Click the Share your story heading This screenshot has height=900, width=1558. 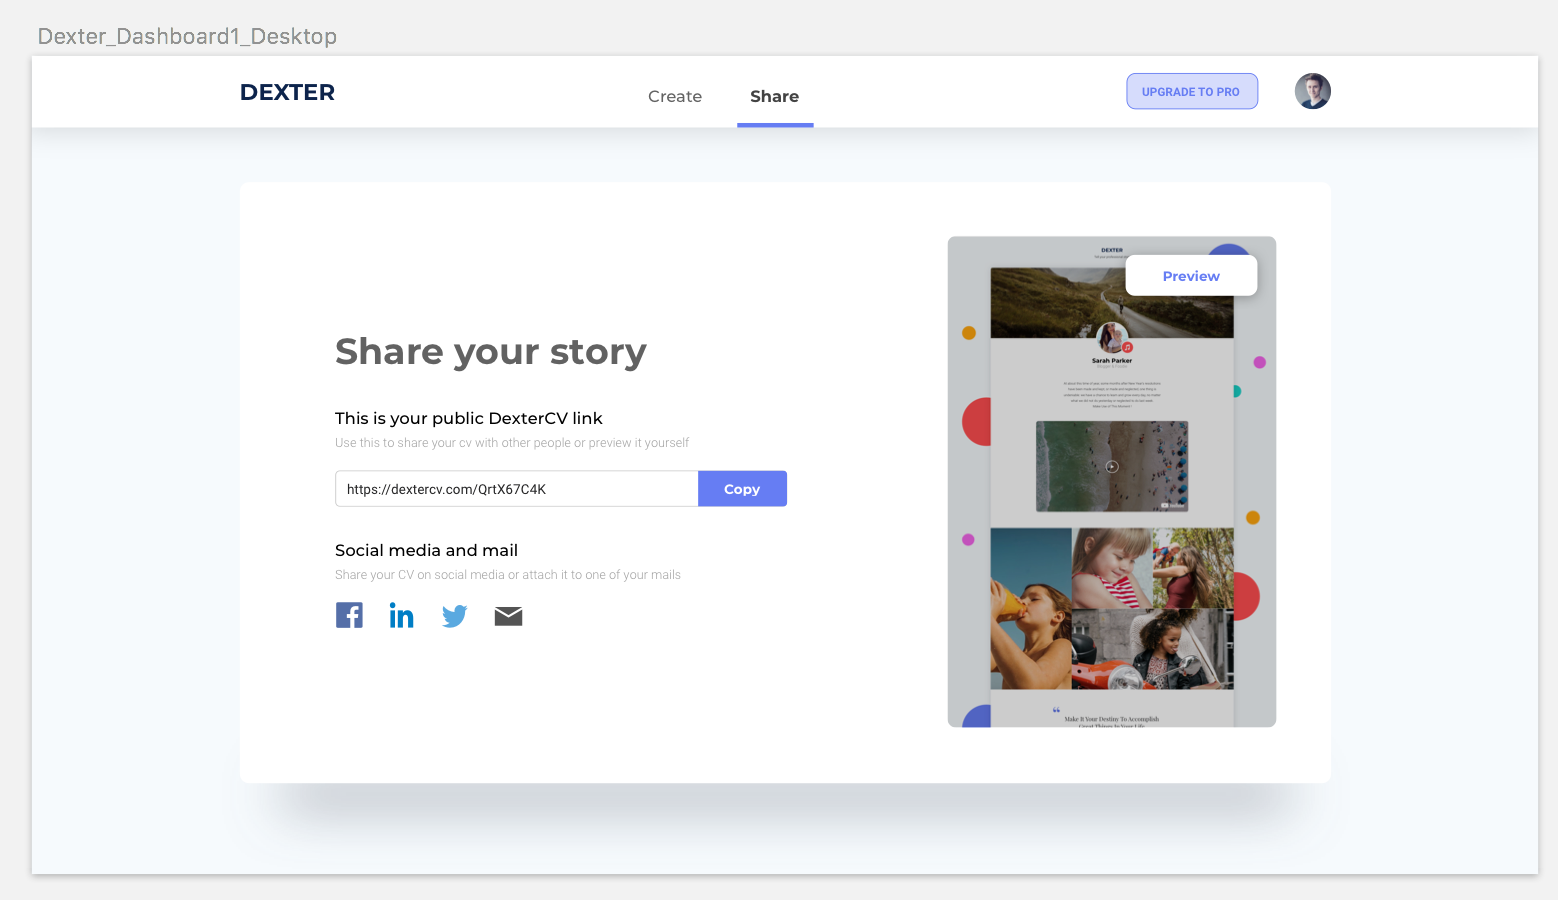491,352
